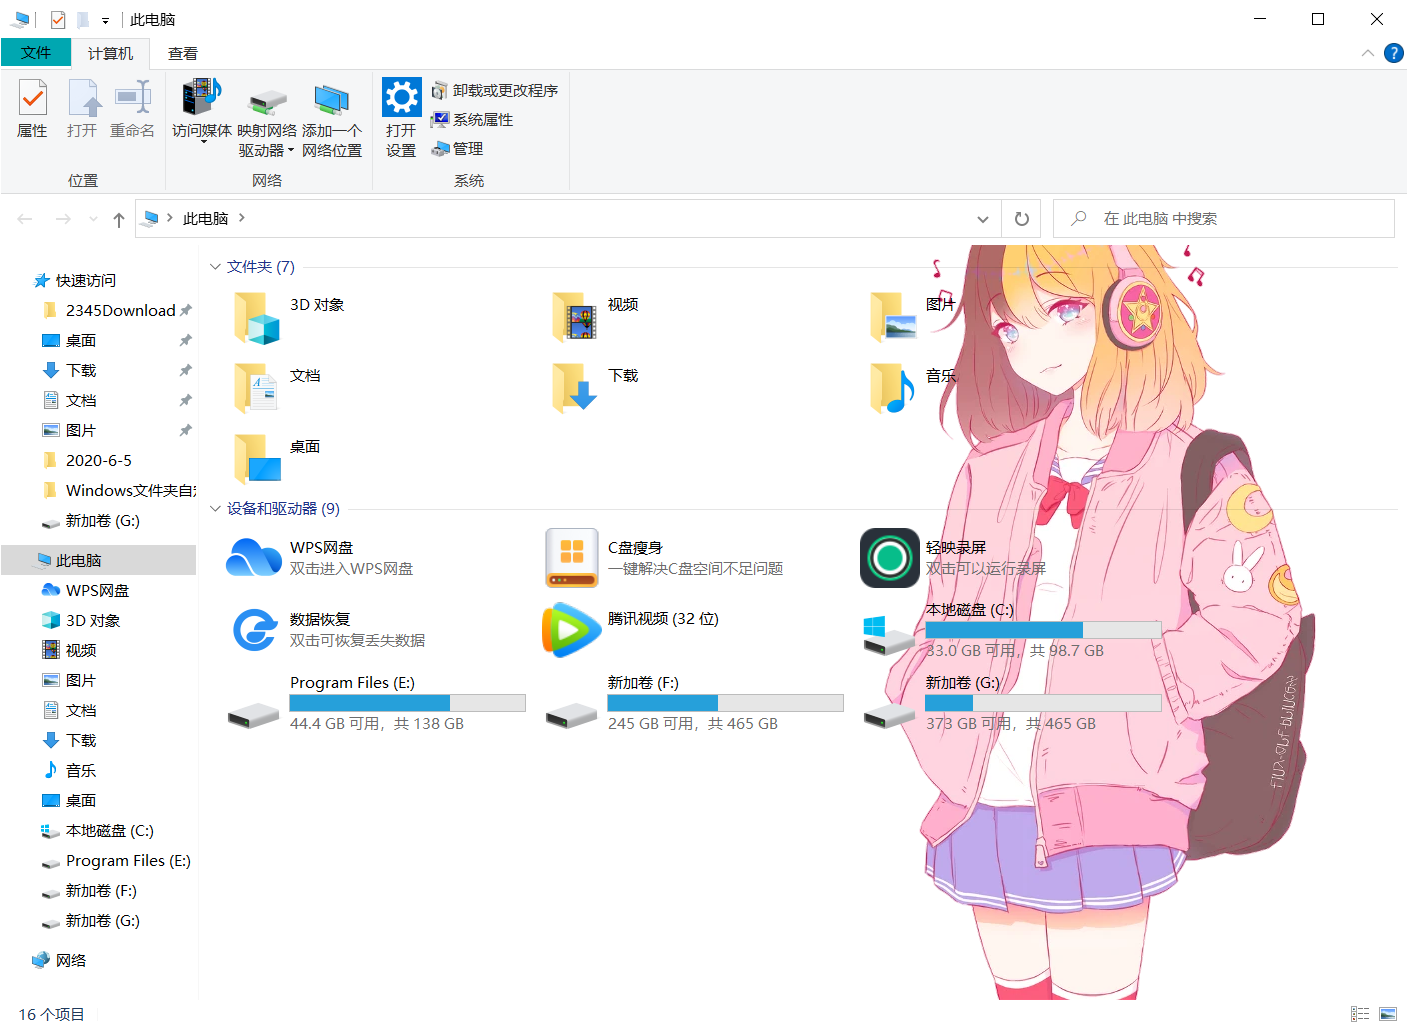
Task: Open the 文件 menu
Action: click(x=36, y=53)
